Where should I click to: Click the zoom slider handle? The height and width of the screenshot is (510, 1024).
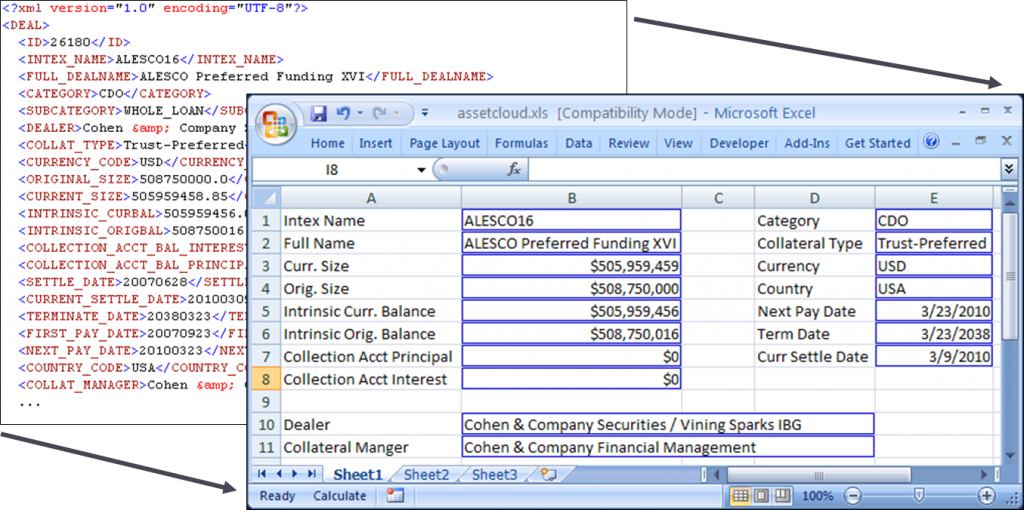919,495
